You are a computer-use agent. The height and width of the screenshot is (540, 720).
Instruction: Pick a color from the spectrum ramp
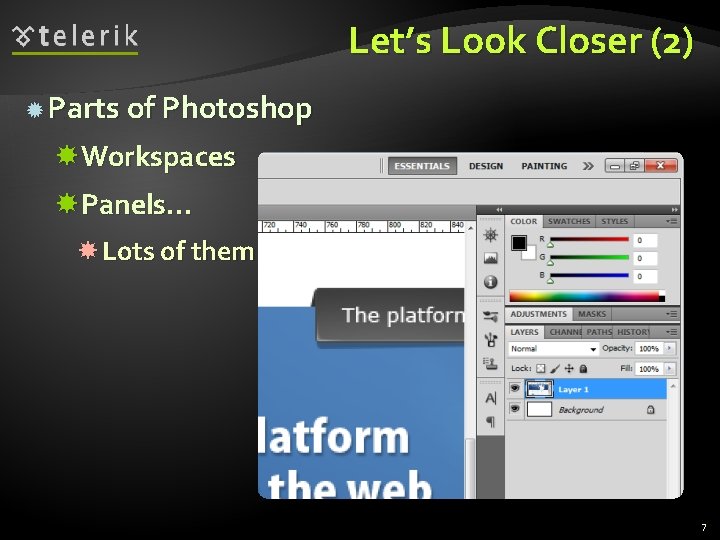pyautogui.click(x=587, y=296)
